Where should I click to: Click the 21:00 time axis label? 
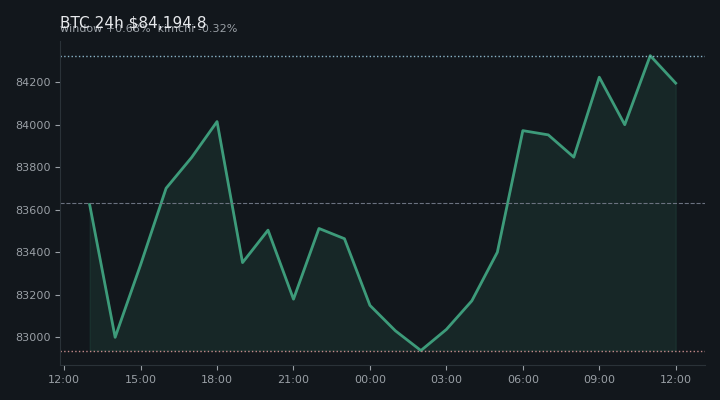tap(293, 379)
